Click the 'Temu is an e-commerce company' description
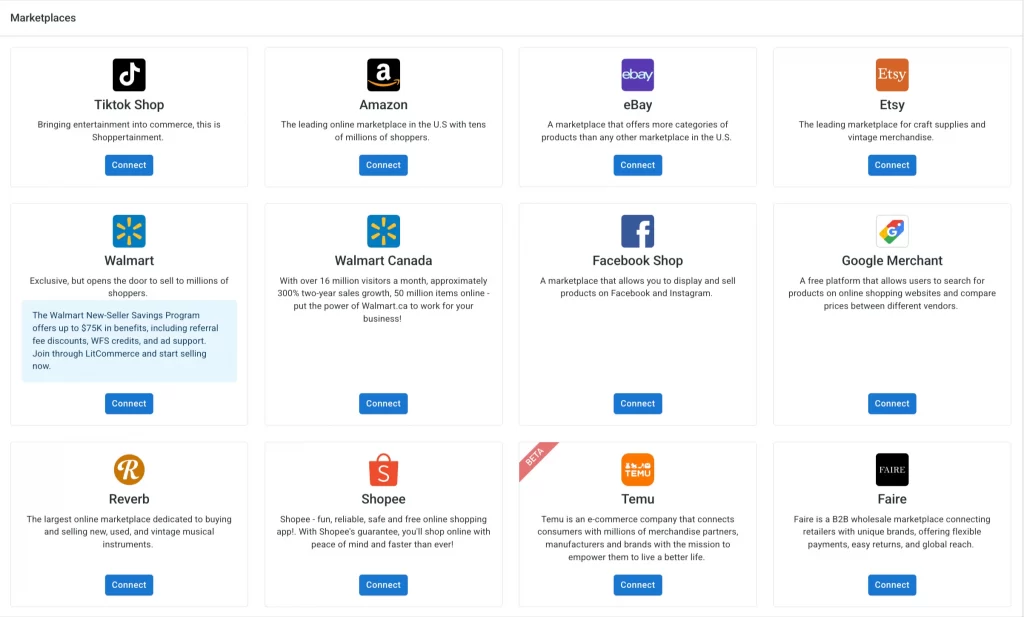1024x617 pixels. [637, 538]
